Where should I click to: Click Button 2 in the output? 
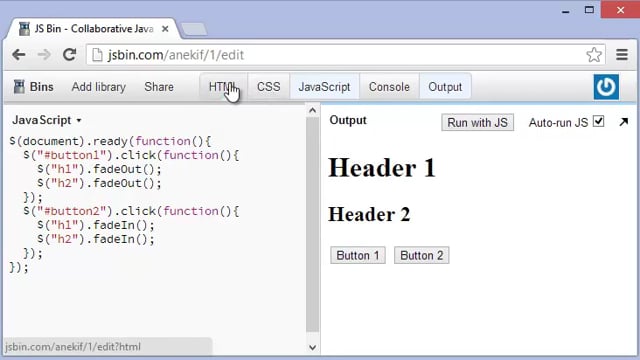point(422,256)
